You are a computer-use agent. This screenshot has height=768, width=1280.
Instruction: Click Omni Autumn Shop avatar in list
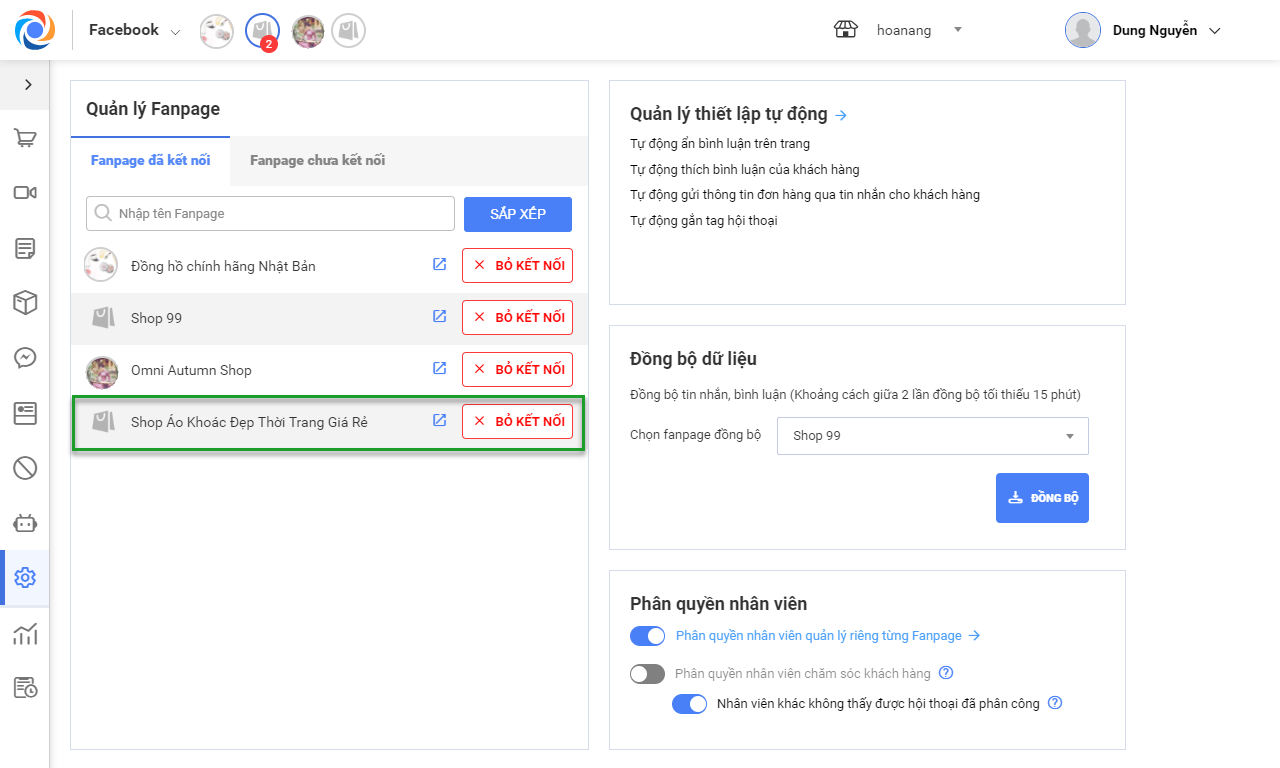[x=101, y=371]
